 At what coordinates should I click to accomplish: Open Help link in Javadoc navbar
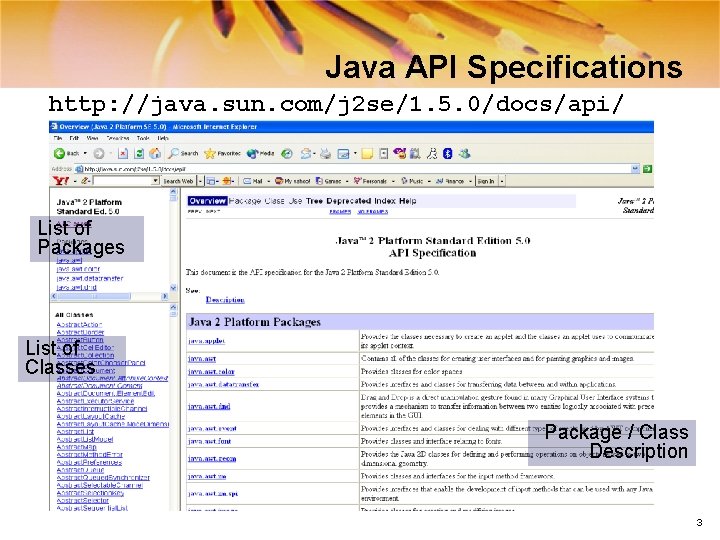(407, 201)
